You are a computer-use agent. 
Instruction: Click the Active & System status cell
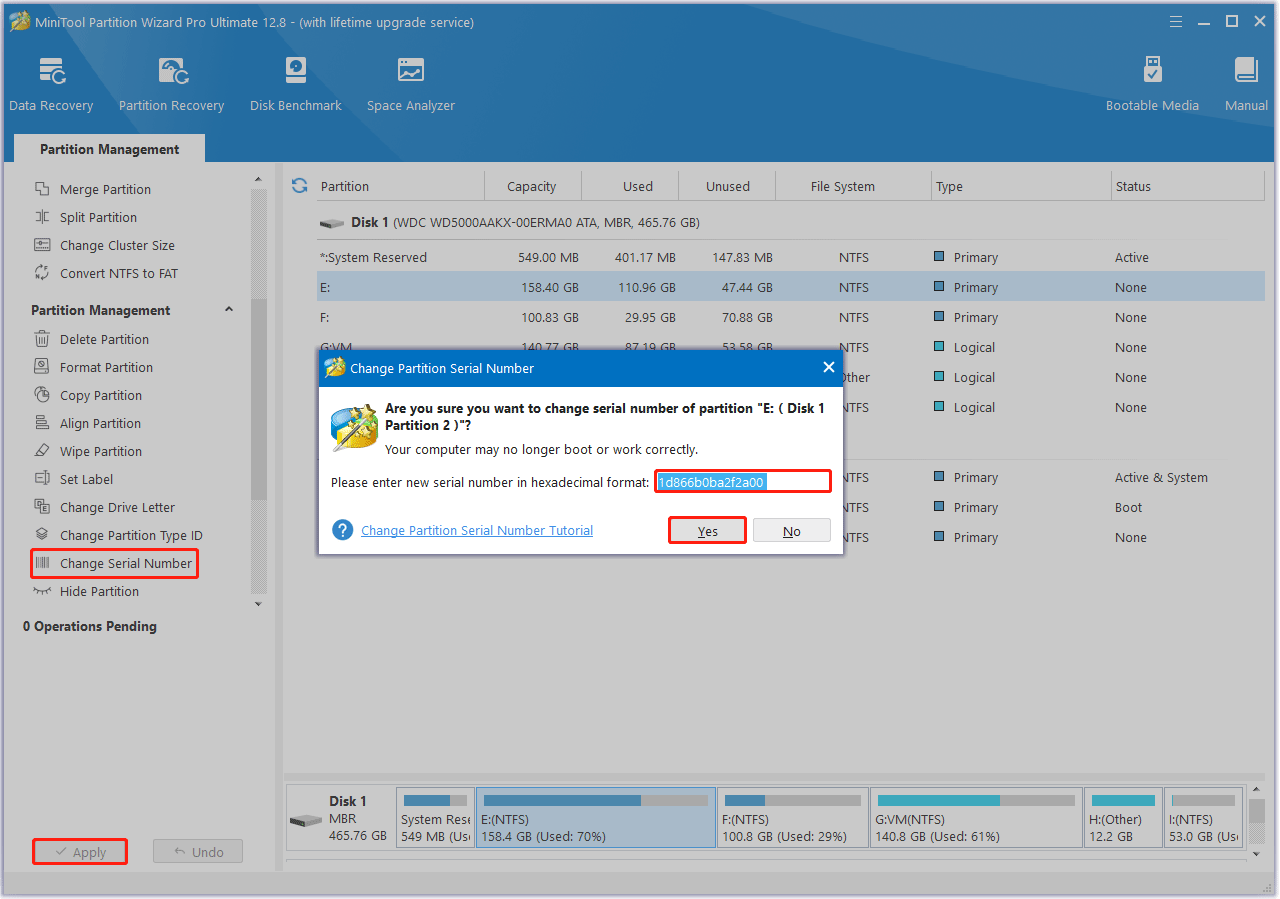pos(1161,477)
